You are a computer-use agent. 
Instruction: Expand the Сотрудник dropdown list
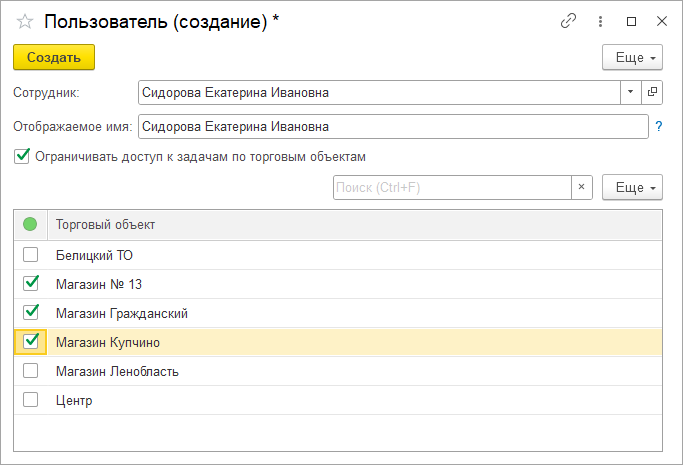(x=630, y=92)
